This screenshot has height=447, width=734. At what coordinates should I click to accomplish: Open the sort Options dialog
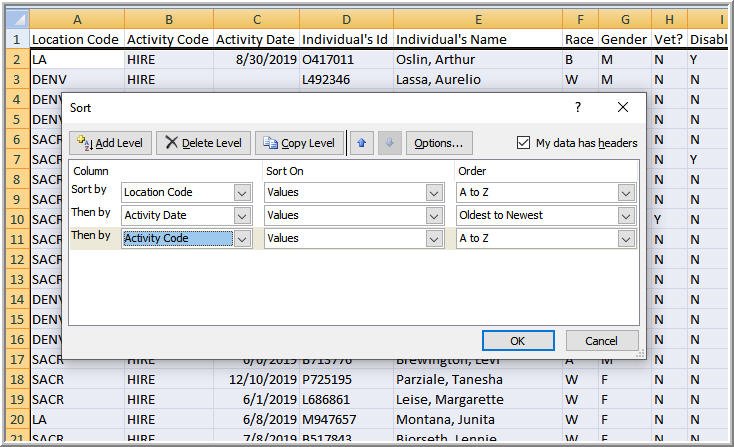coord(439,143)
